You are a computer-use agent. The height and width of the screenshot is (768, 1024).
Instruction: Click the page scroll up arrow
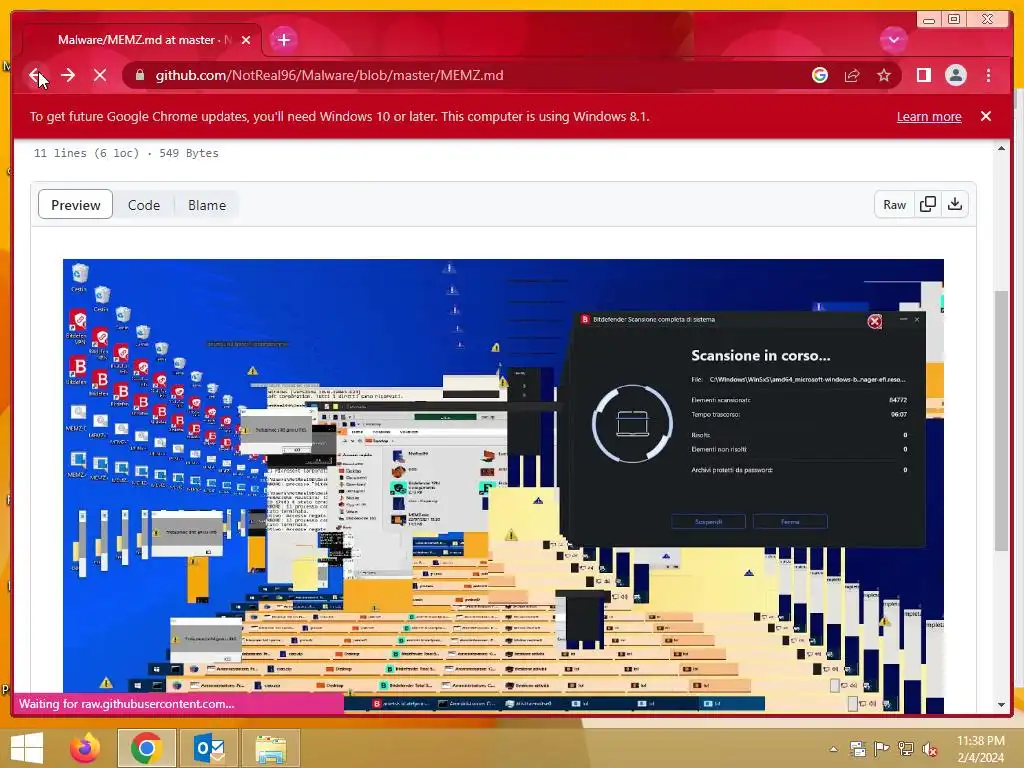(x=1001, y=148)
